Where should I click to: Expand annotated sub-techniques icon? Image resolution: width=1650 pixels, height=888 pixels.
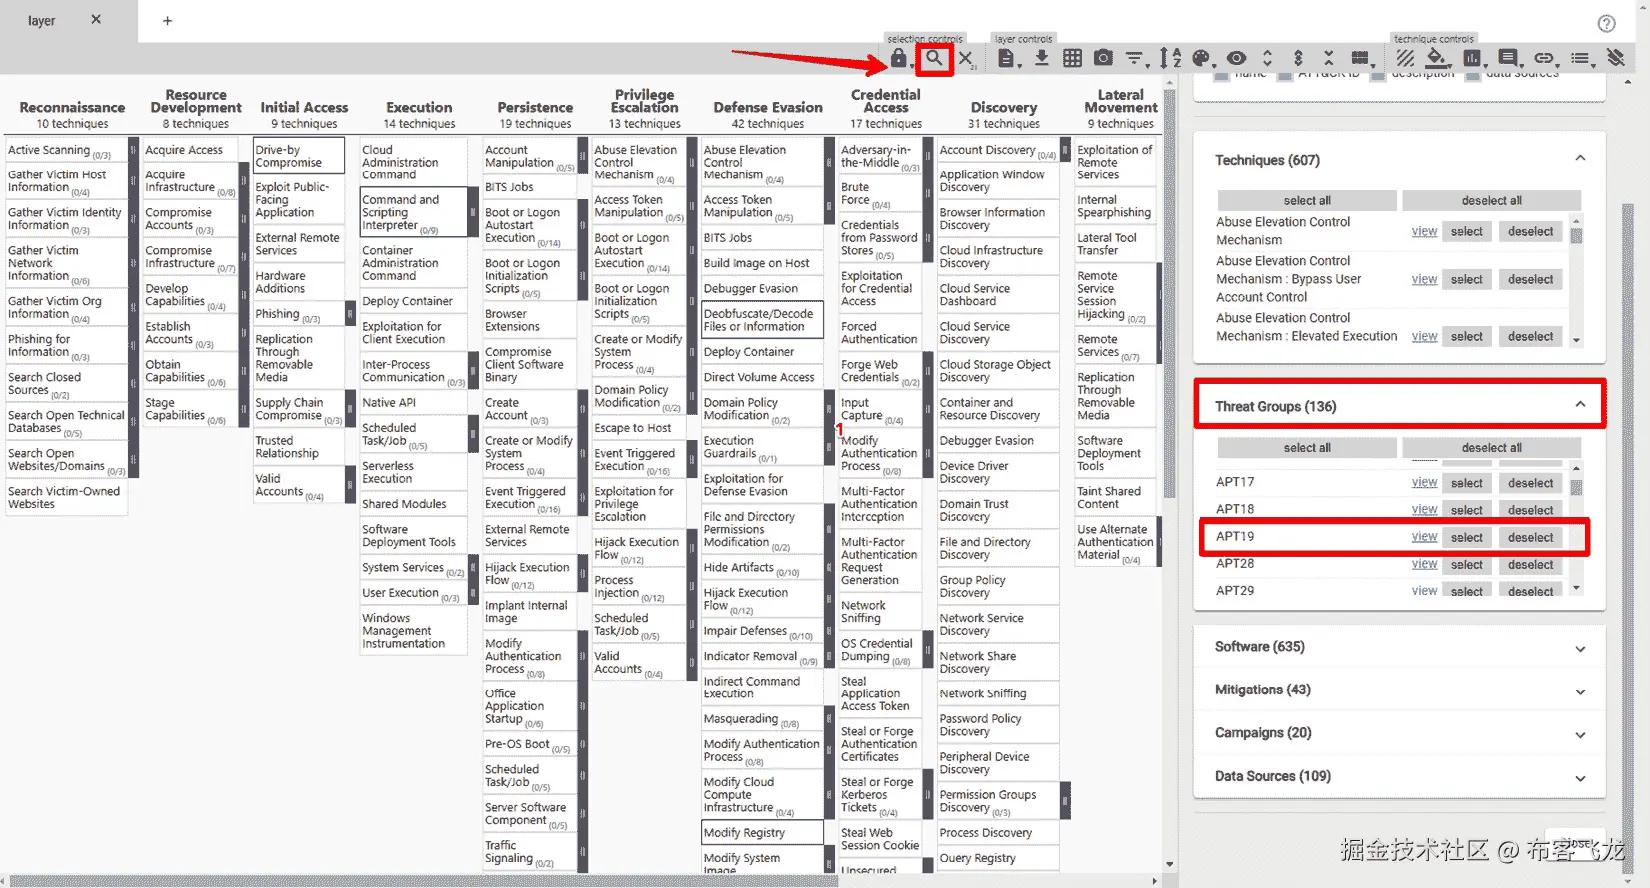tap(1298, 58)
